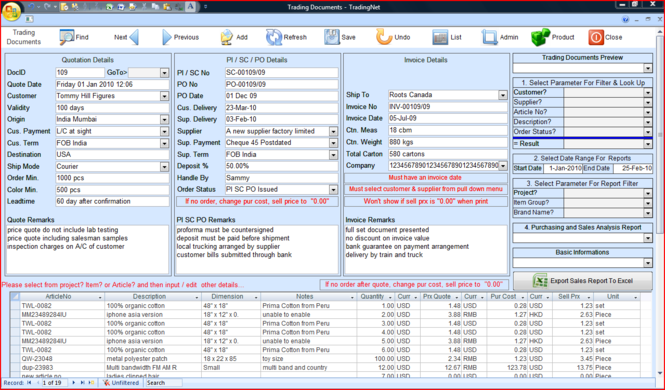Expand Purchasing and Sales Analysis Report dropdown
This screenshot has width=665, height=390.
(648, 238)
